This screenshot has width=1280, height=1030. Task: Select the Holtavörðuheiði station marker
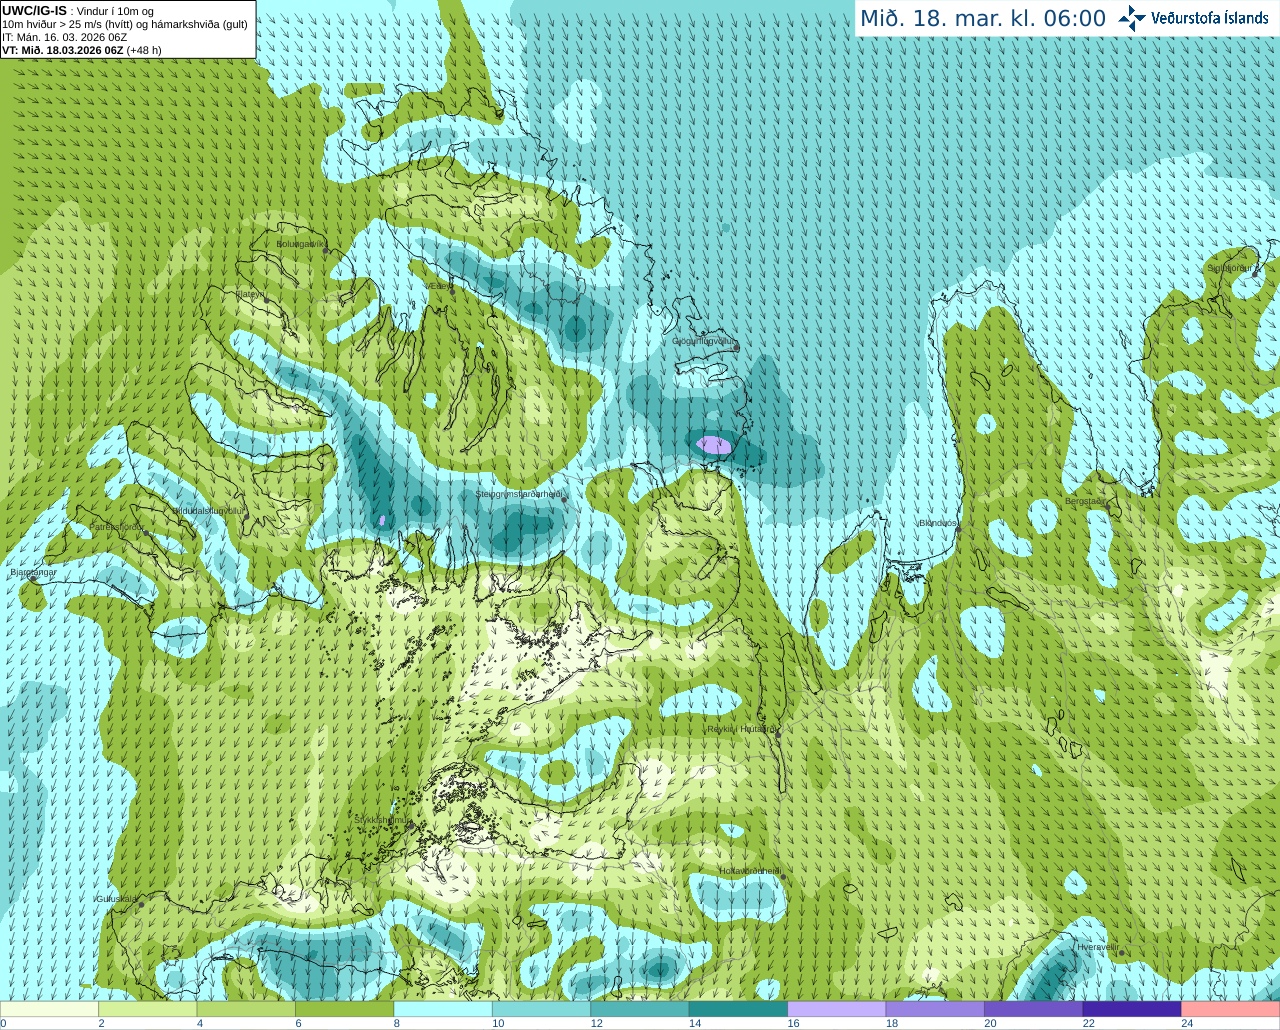point(783,877)
